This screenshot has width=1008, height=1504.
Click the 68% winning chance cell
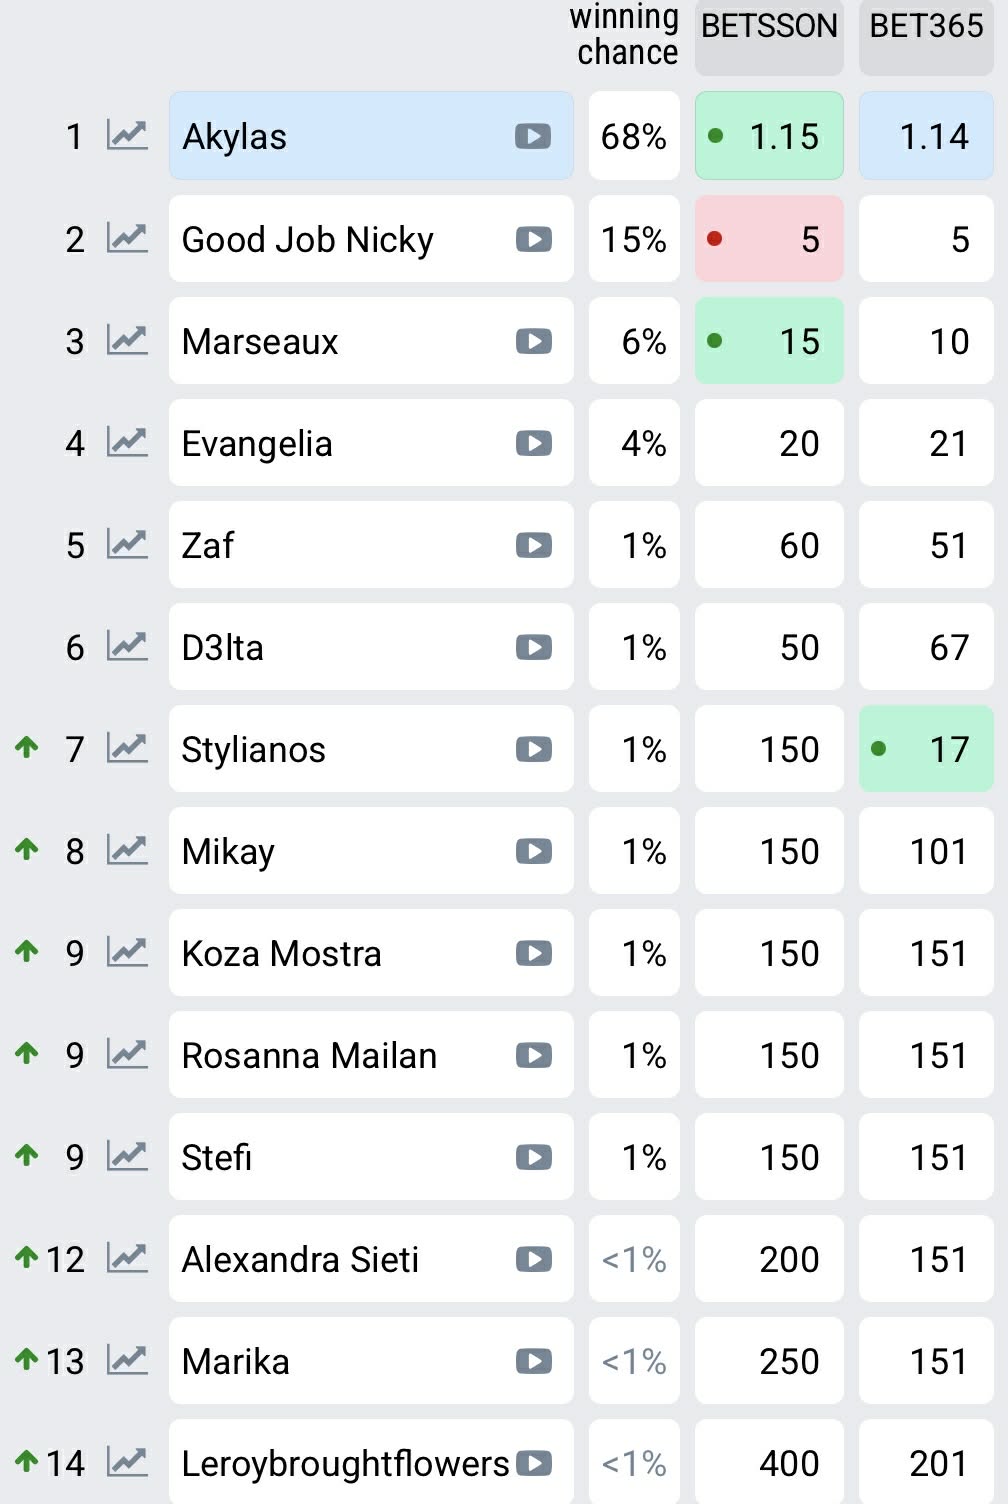pyautogui.click(x=634, y=136)
